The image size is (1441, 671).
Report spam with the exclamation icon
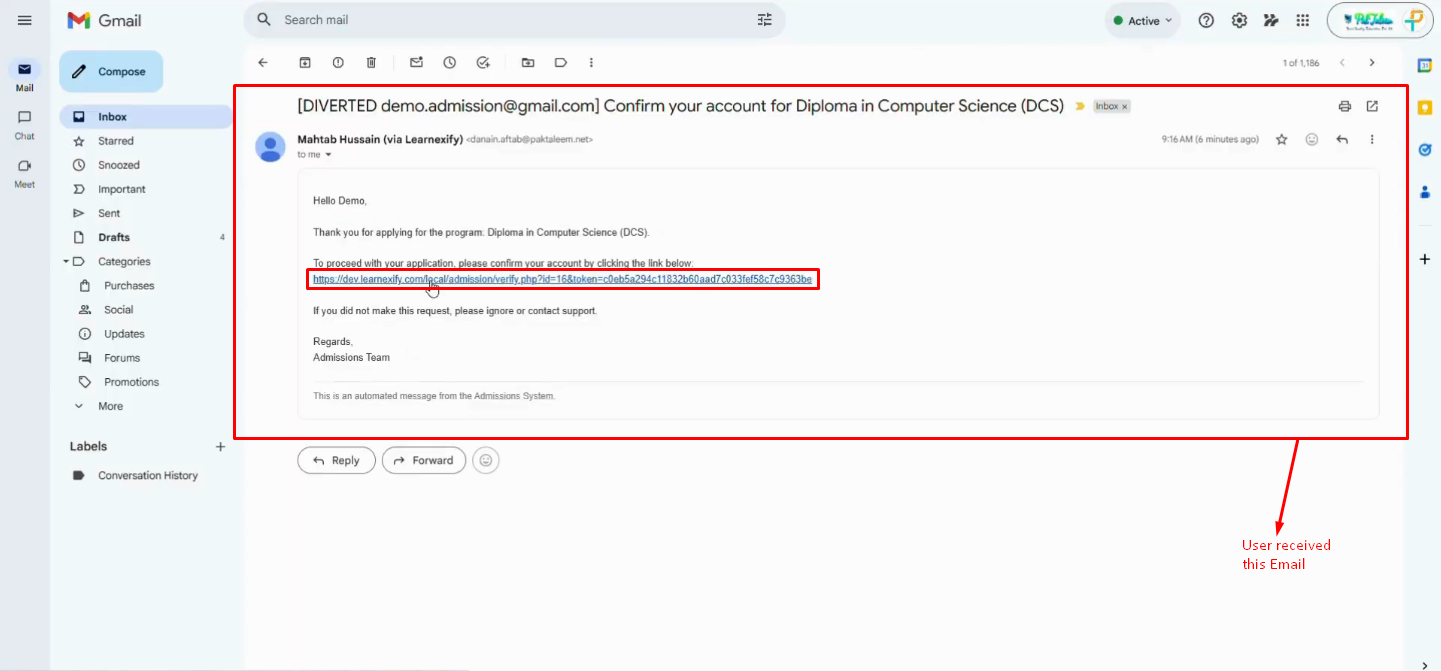[x=338, y=62]
